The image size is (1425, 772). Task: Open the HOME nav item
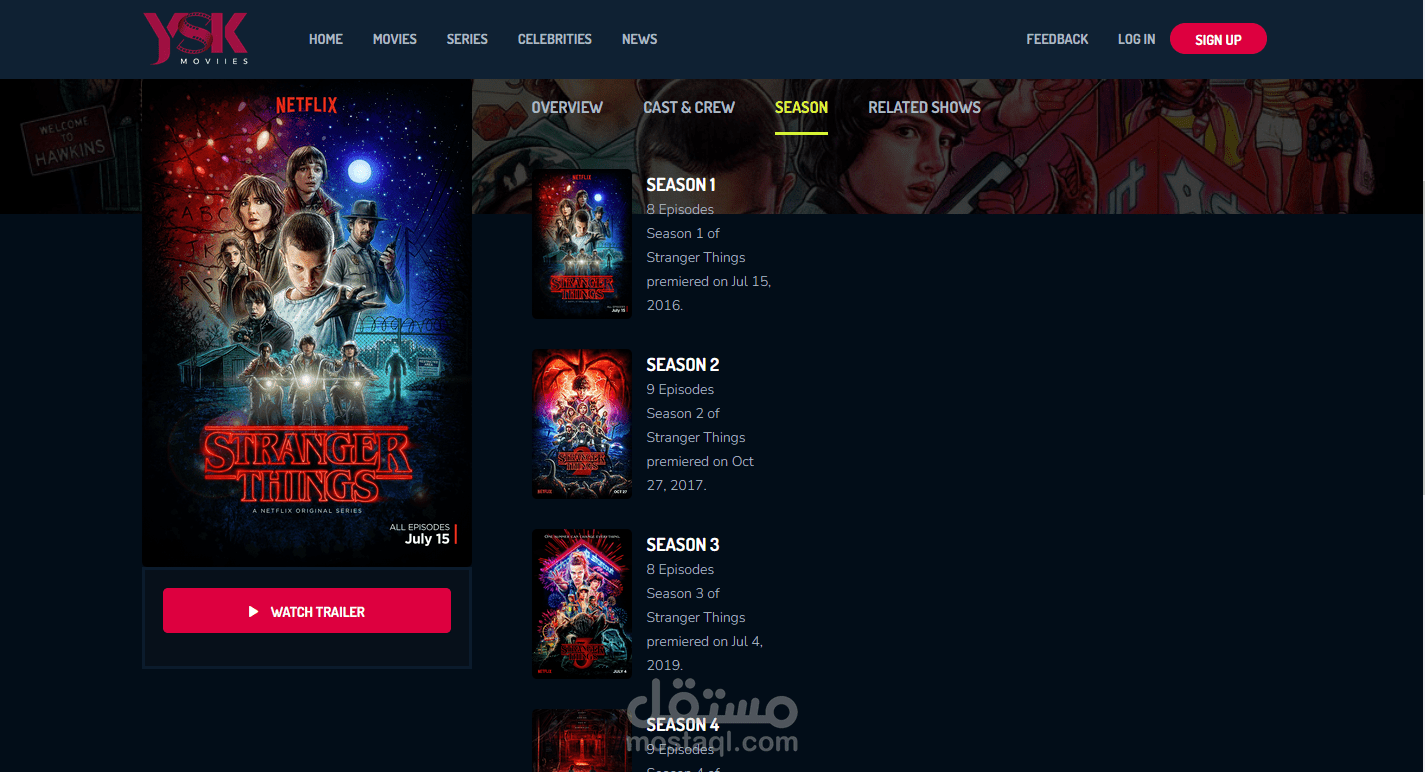click(326, 39)
